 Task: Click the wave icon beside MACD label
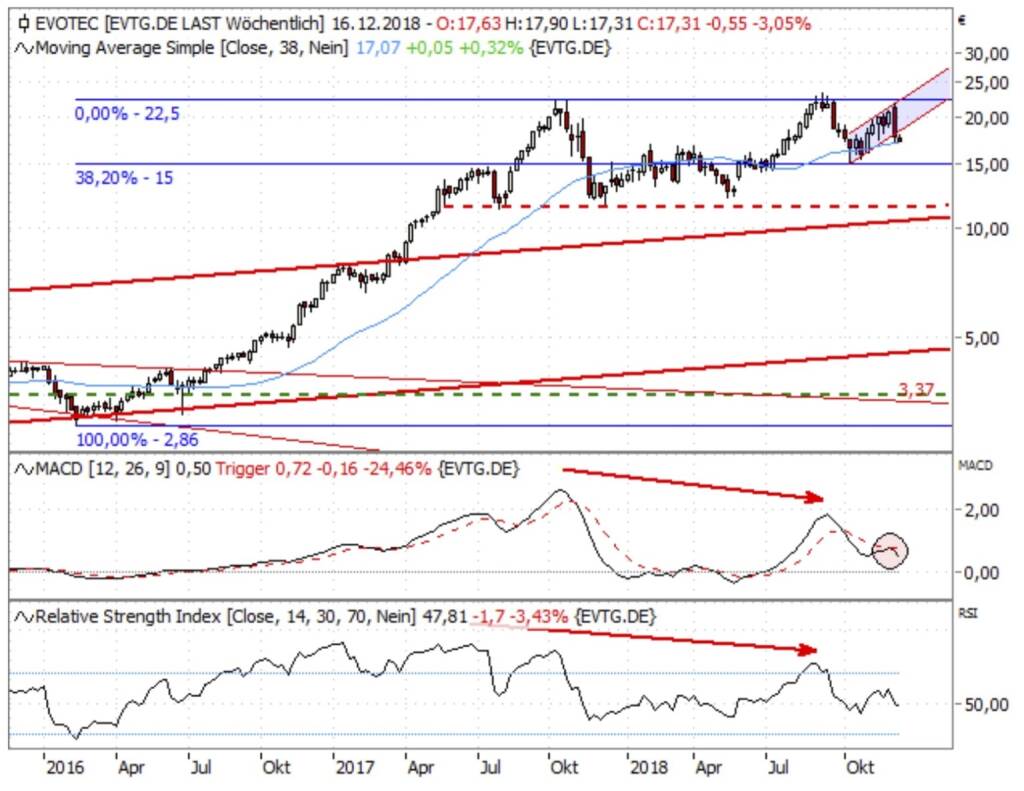click(24, 469)
